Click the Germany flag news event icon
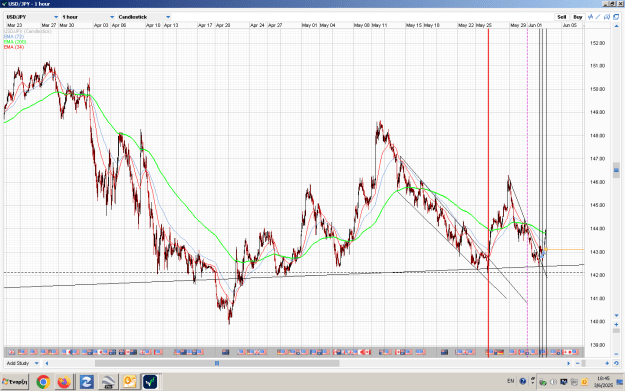The image size is (625, 391). point(500,352)
